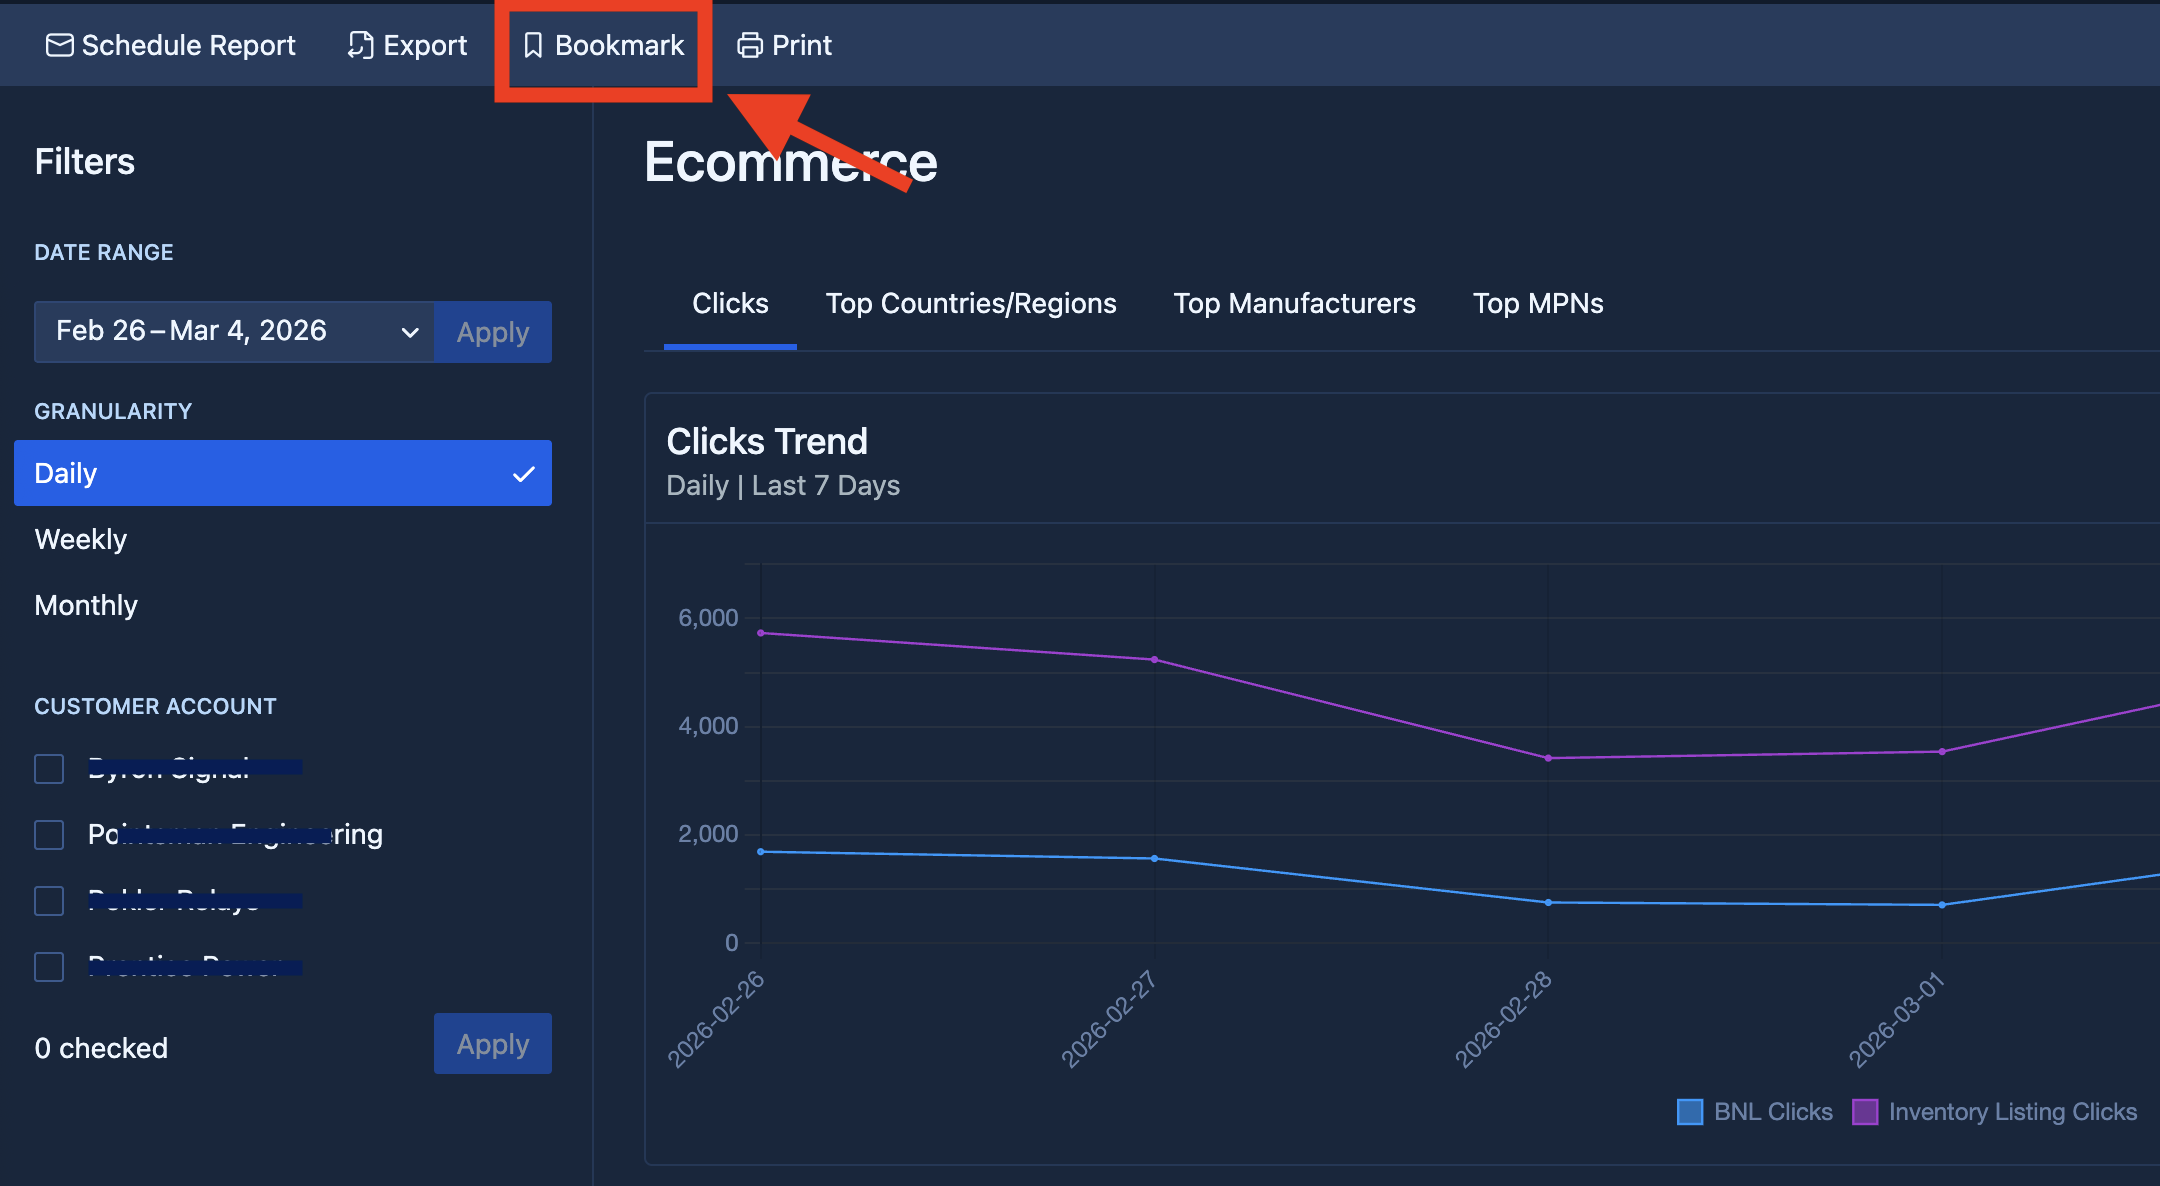Screen dimensions: 2160x1186
Task: Open the Top Manufacturers tab
Action: tap(1294, 304)
